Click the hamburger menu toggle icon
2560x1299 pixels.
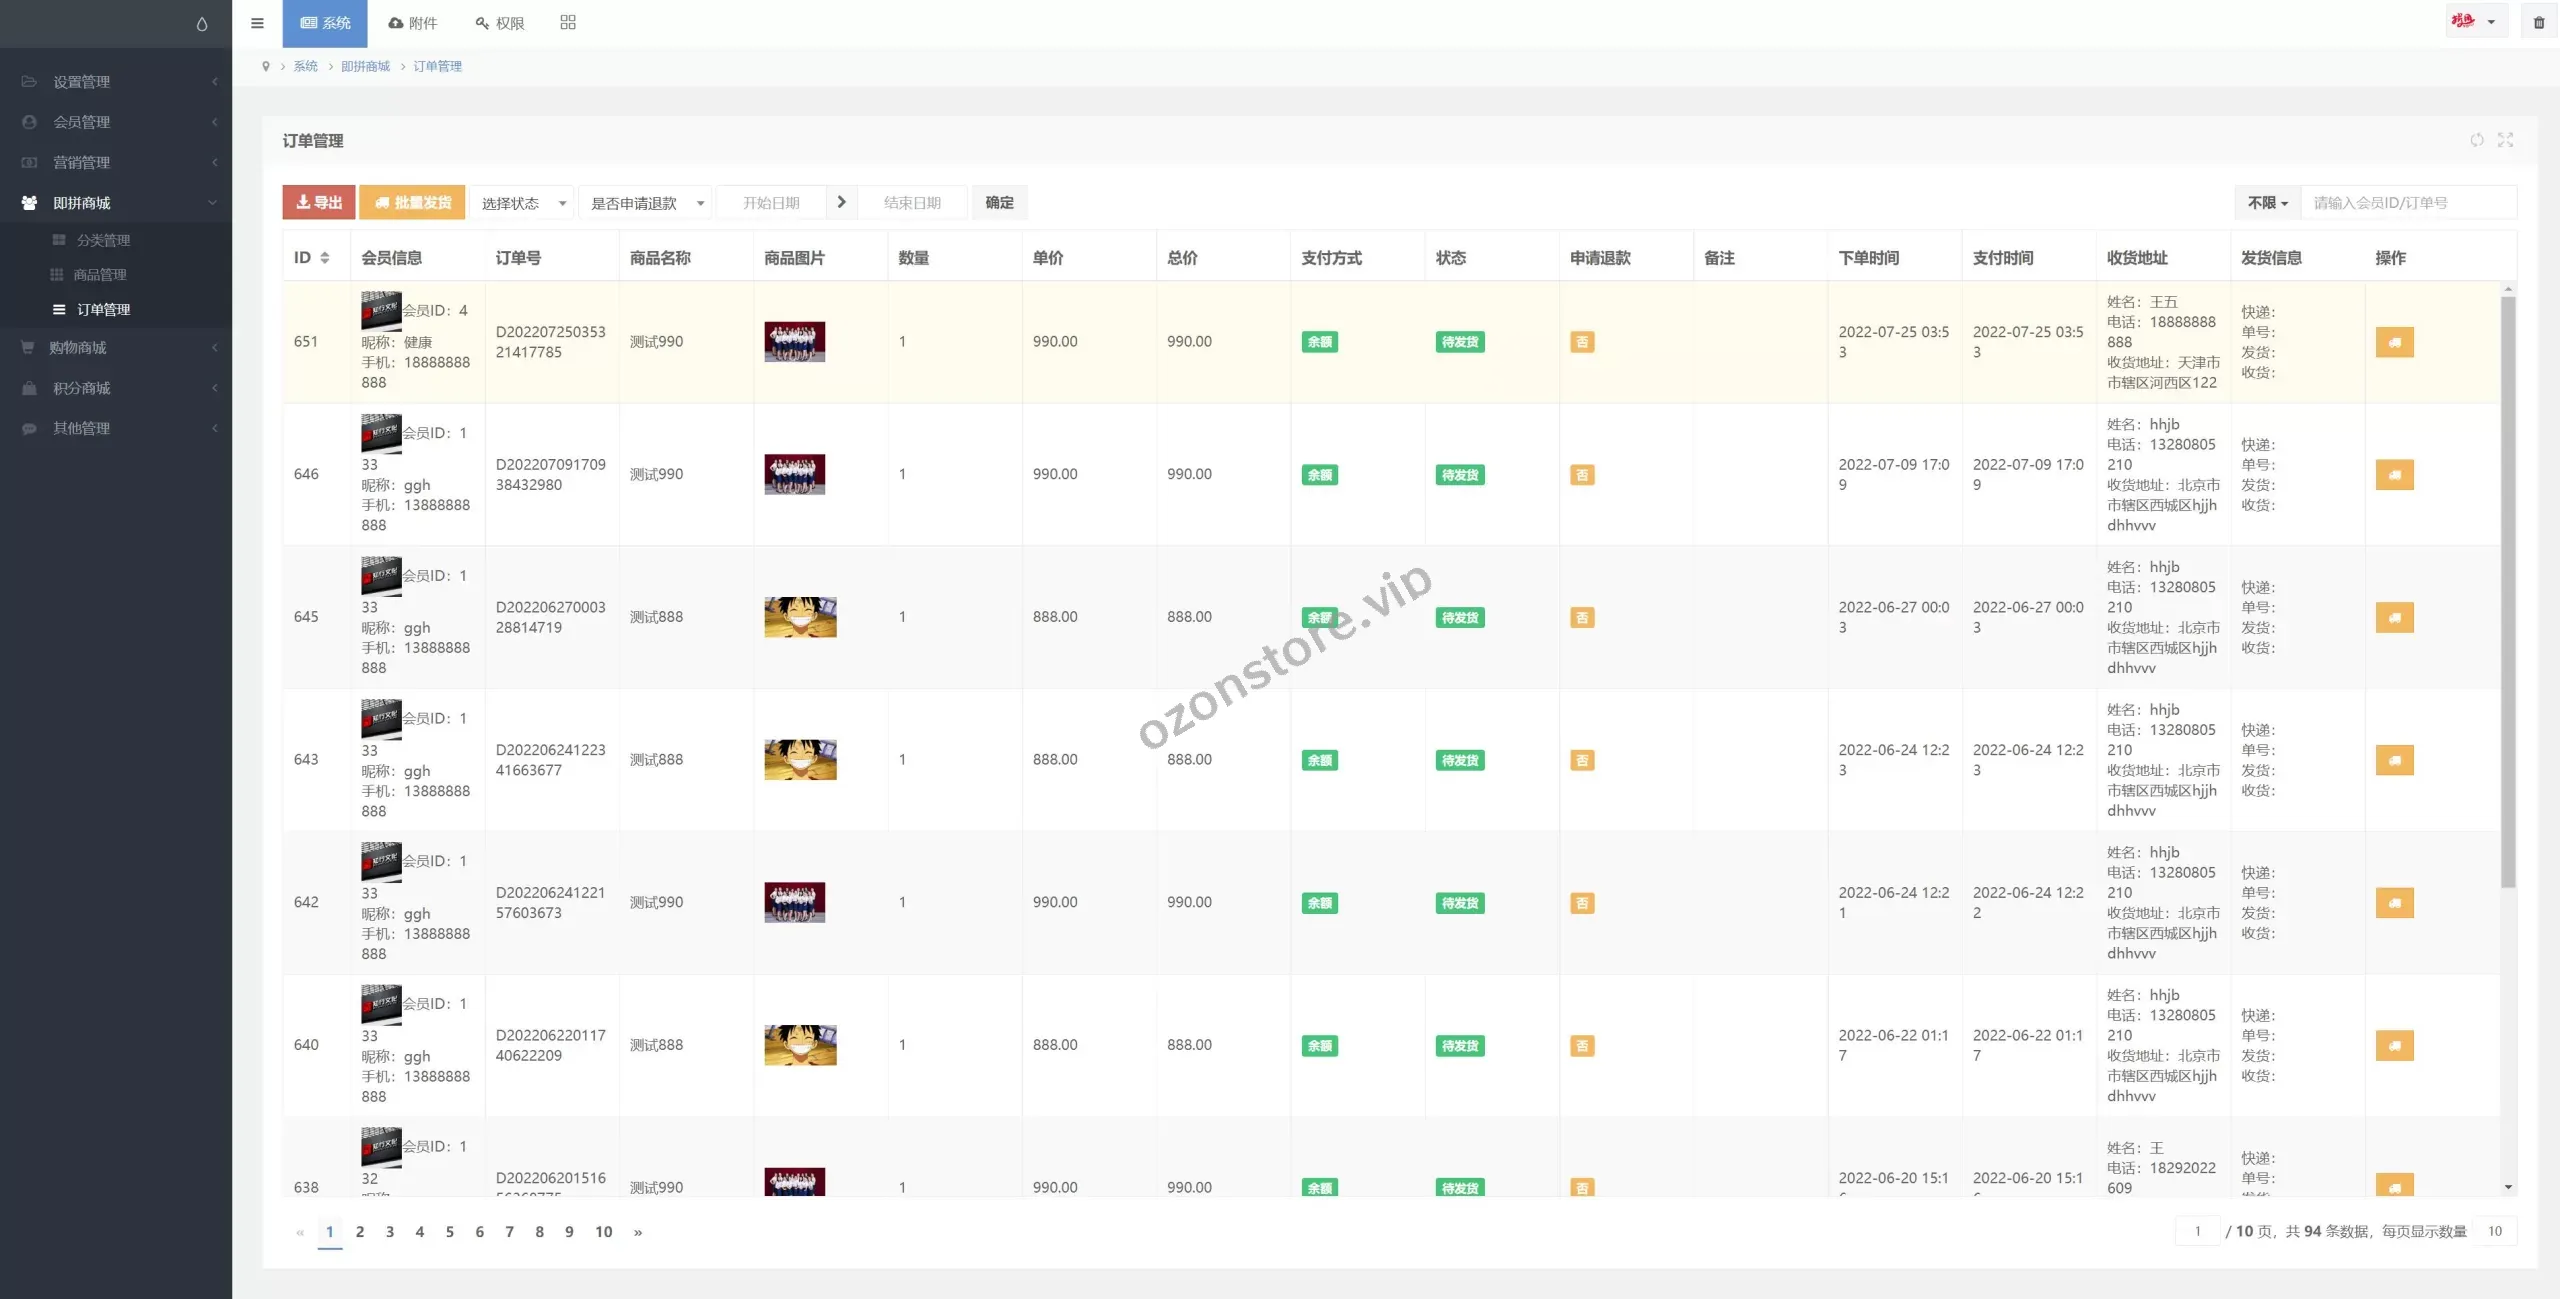[257, 23]
